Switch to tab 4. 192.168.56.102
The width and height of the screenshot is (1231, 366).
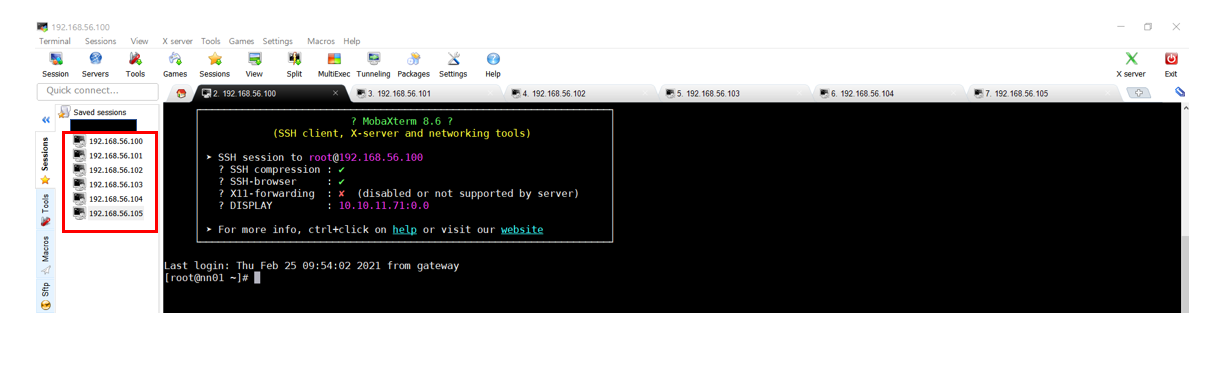coord(581,93)
